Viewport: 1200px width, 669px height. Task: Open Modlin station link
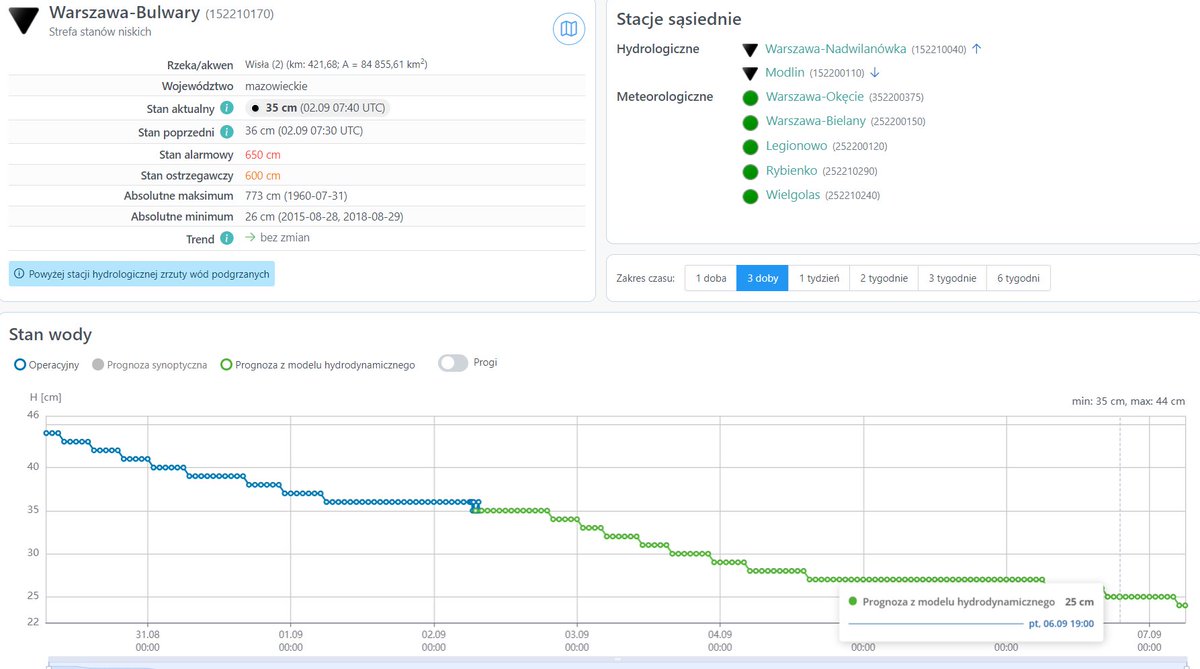coord(785,72)
